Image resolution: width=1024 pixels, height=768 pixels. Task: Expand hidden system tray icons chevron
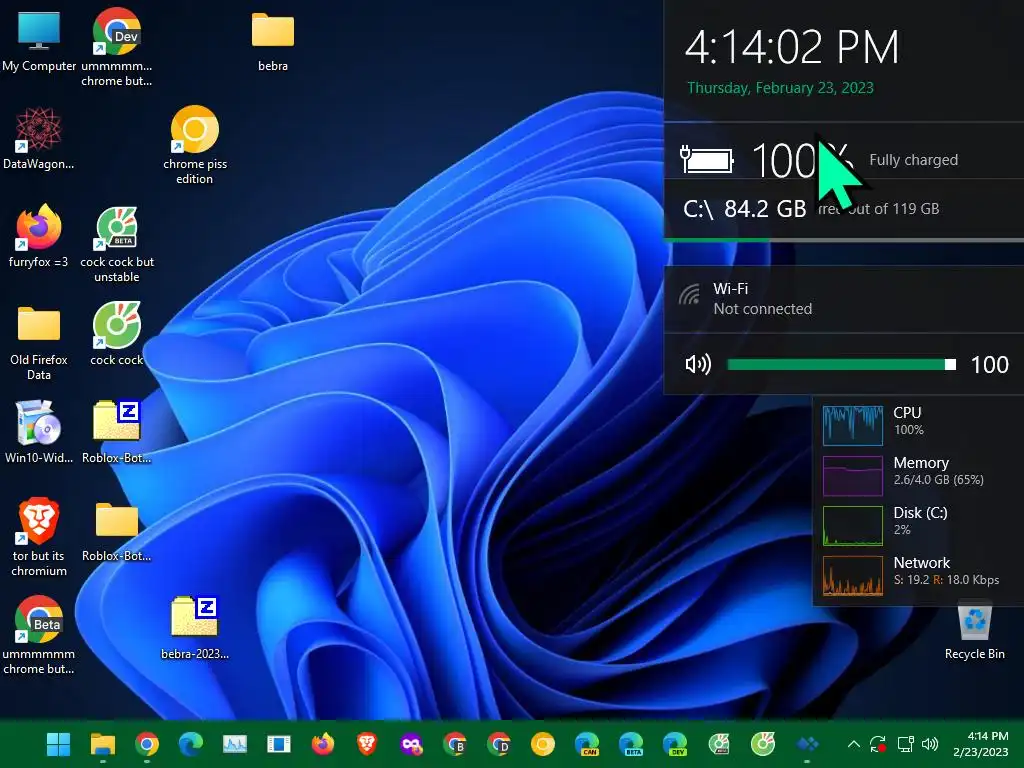tap(854, 744)
